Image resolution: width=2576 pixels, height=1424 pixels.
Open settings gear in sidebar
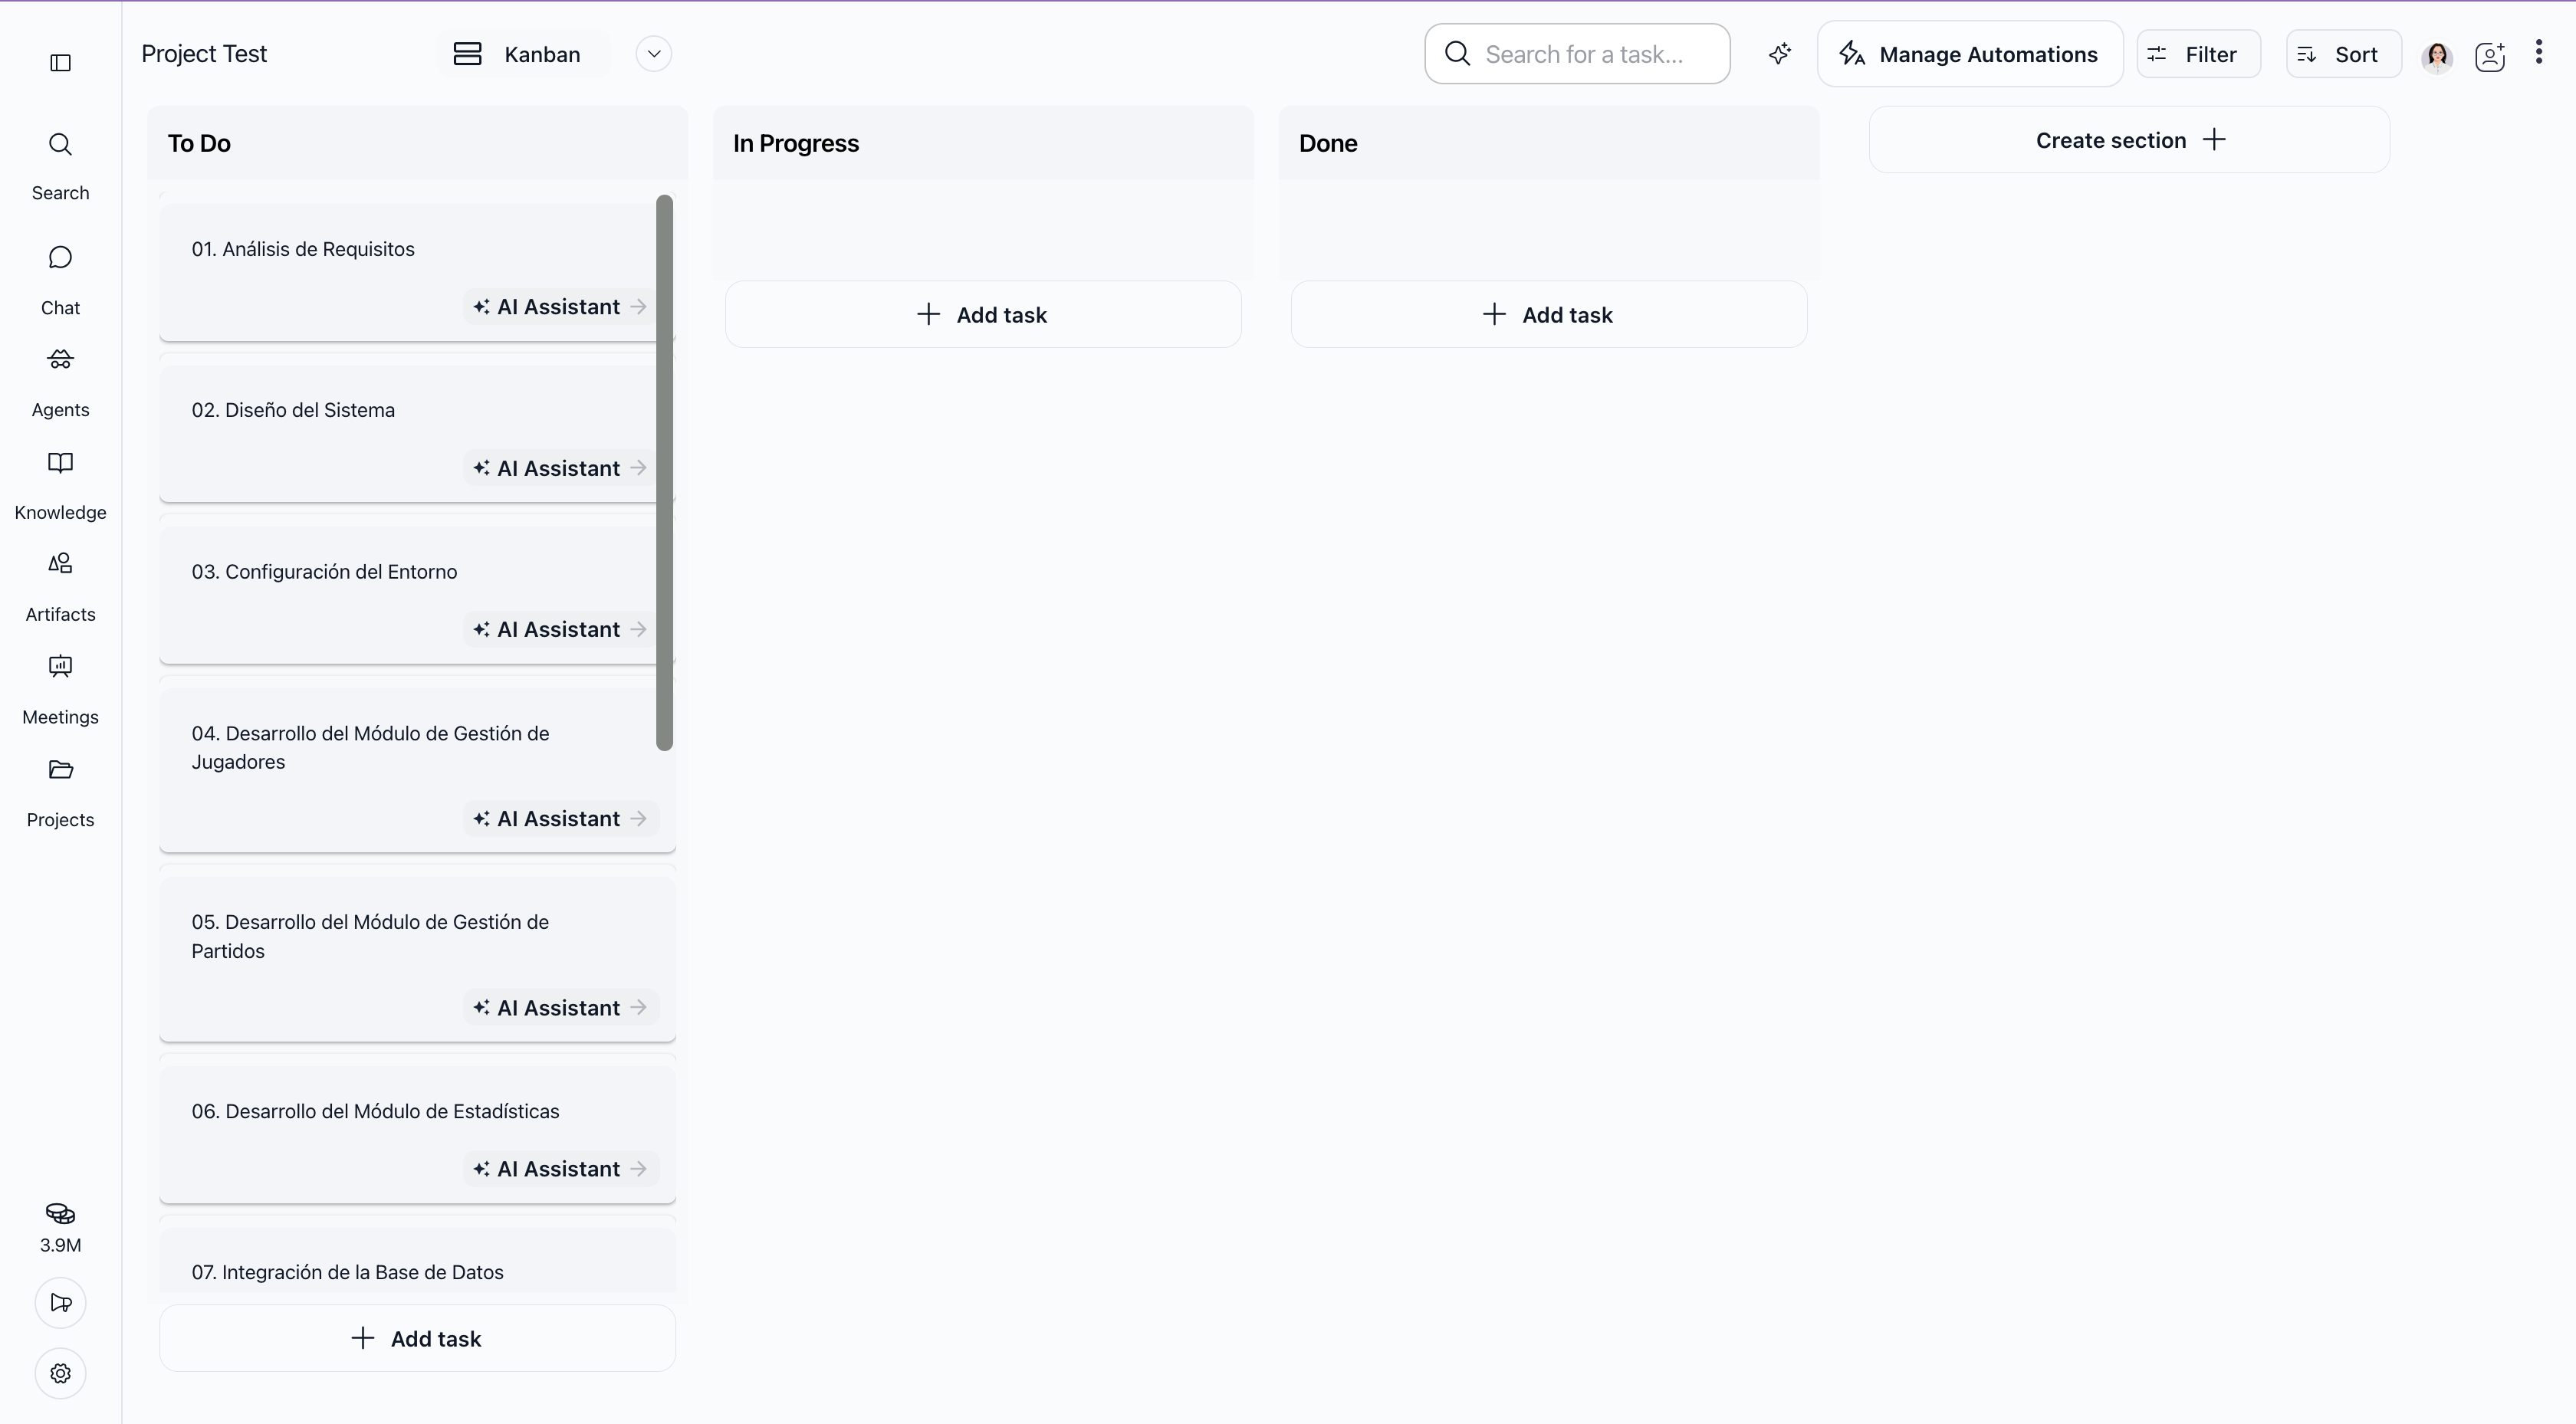(60, 1374)
